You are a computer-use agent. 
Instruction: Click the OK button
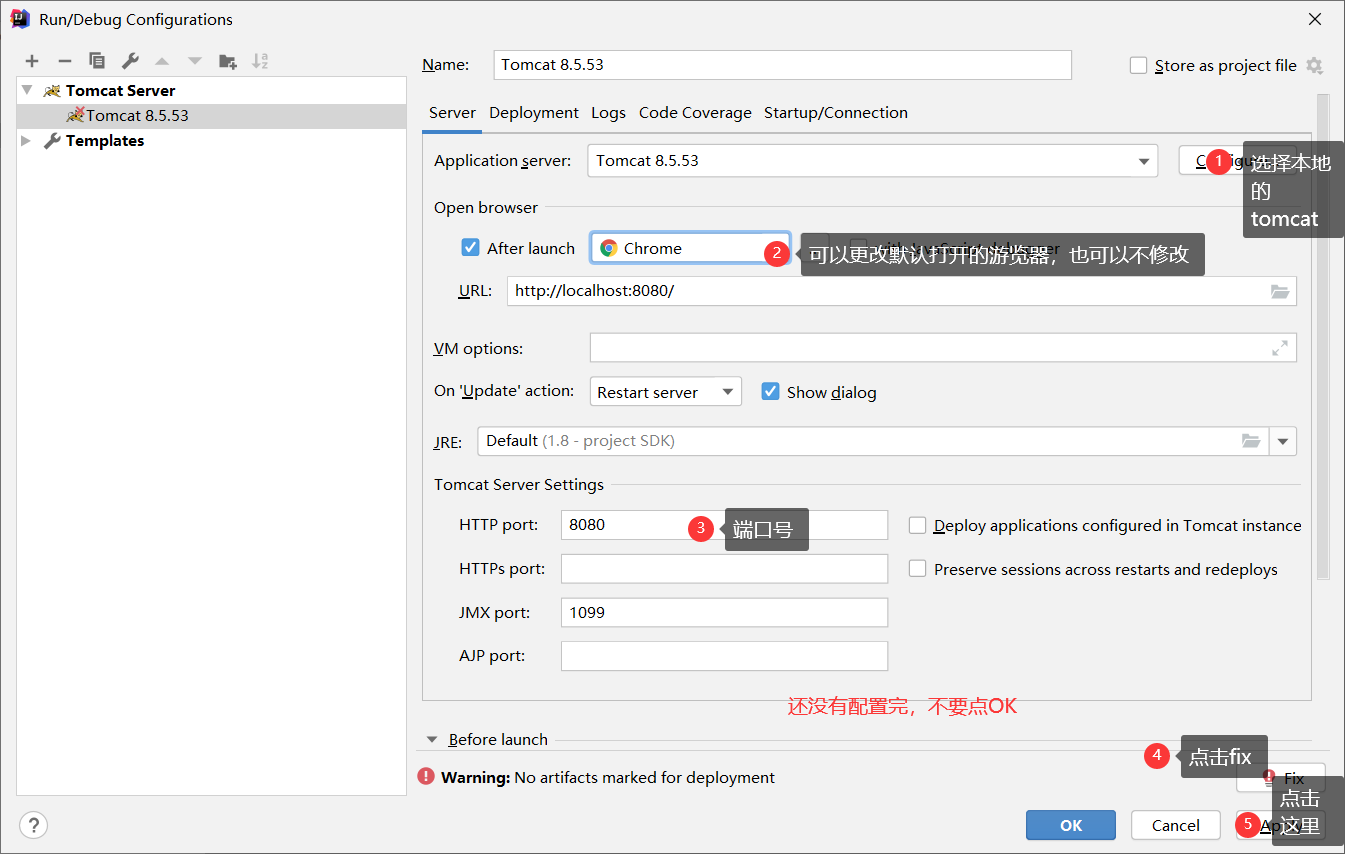[x=1071, y=825]
